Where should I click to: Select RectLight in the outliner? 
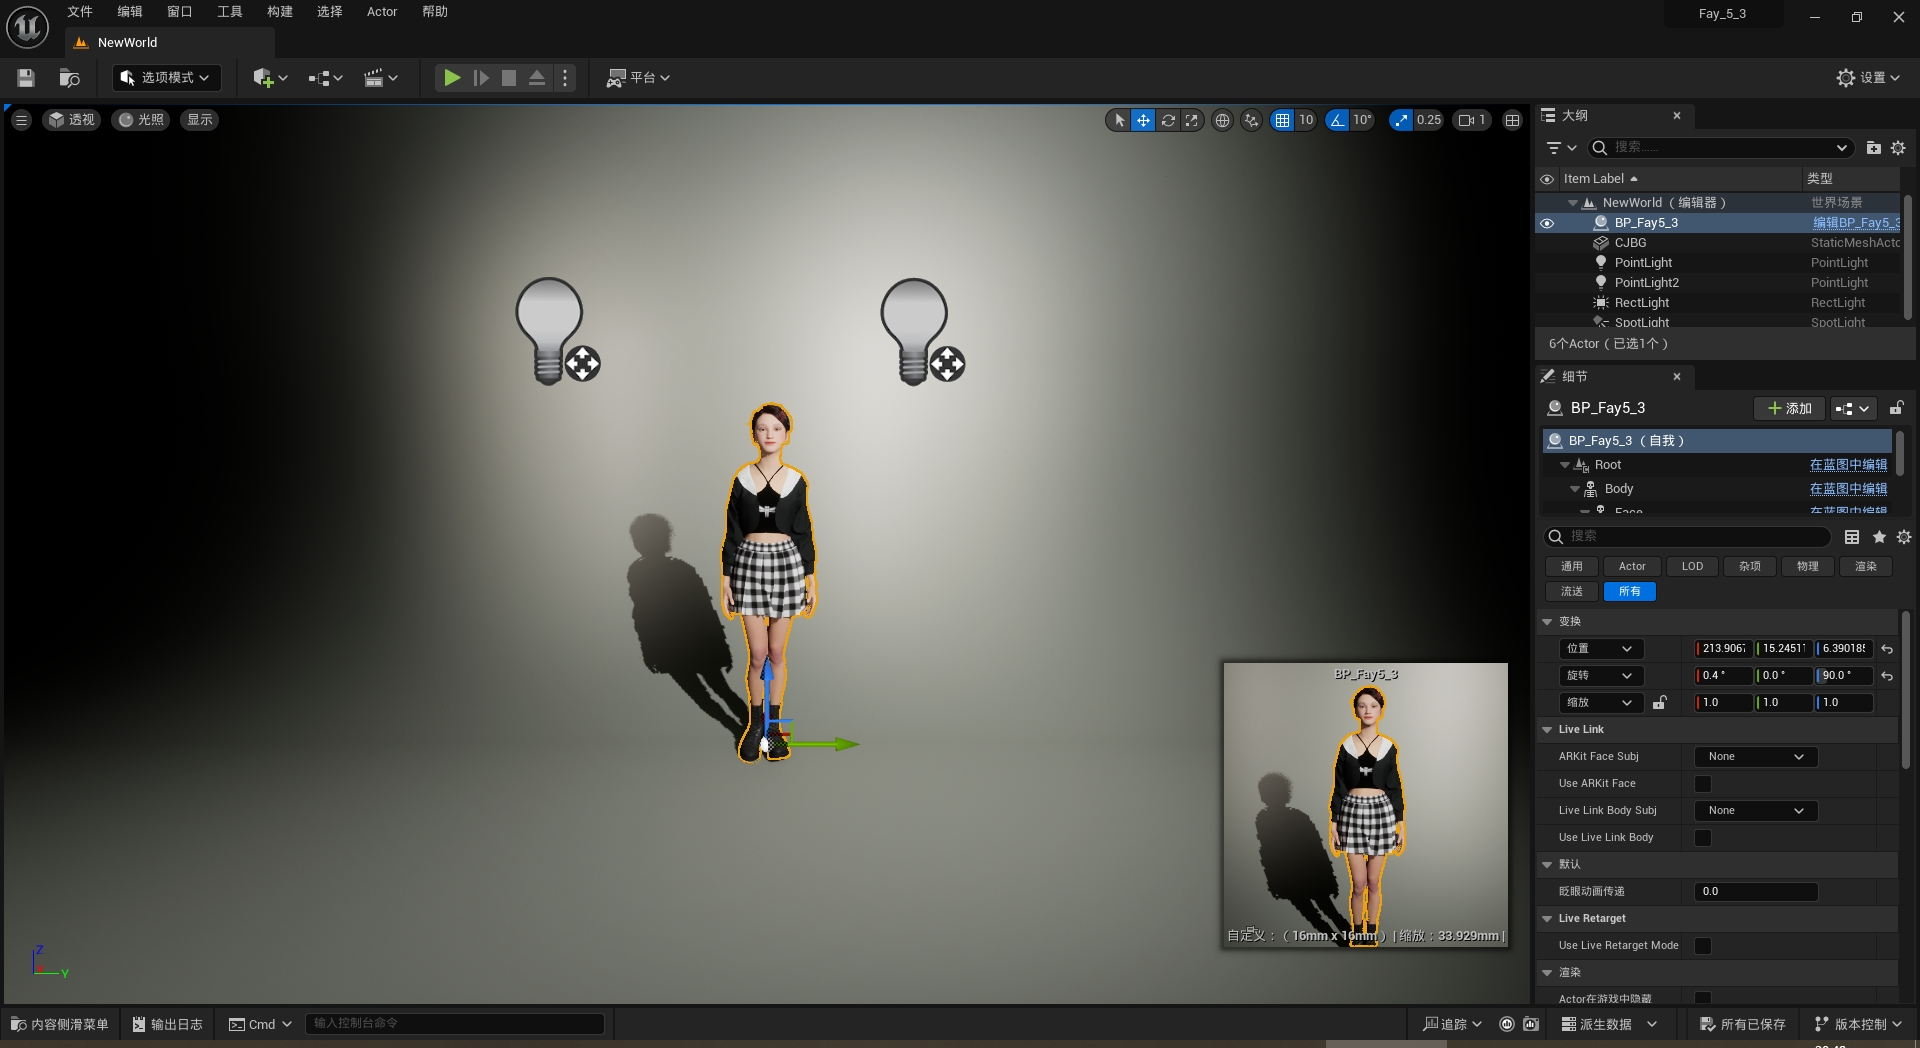click(x=1641, y=303)
